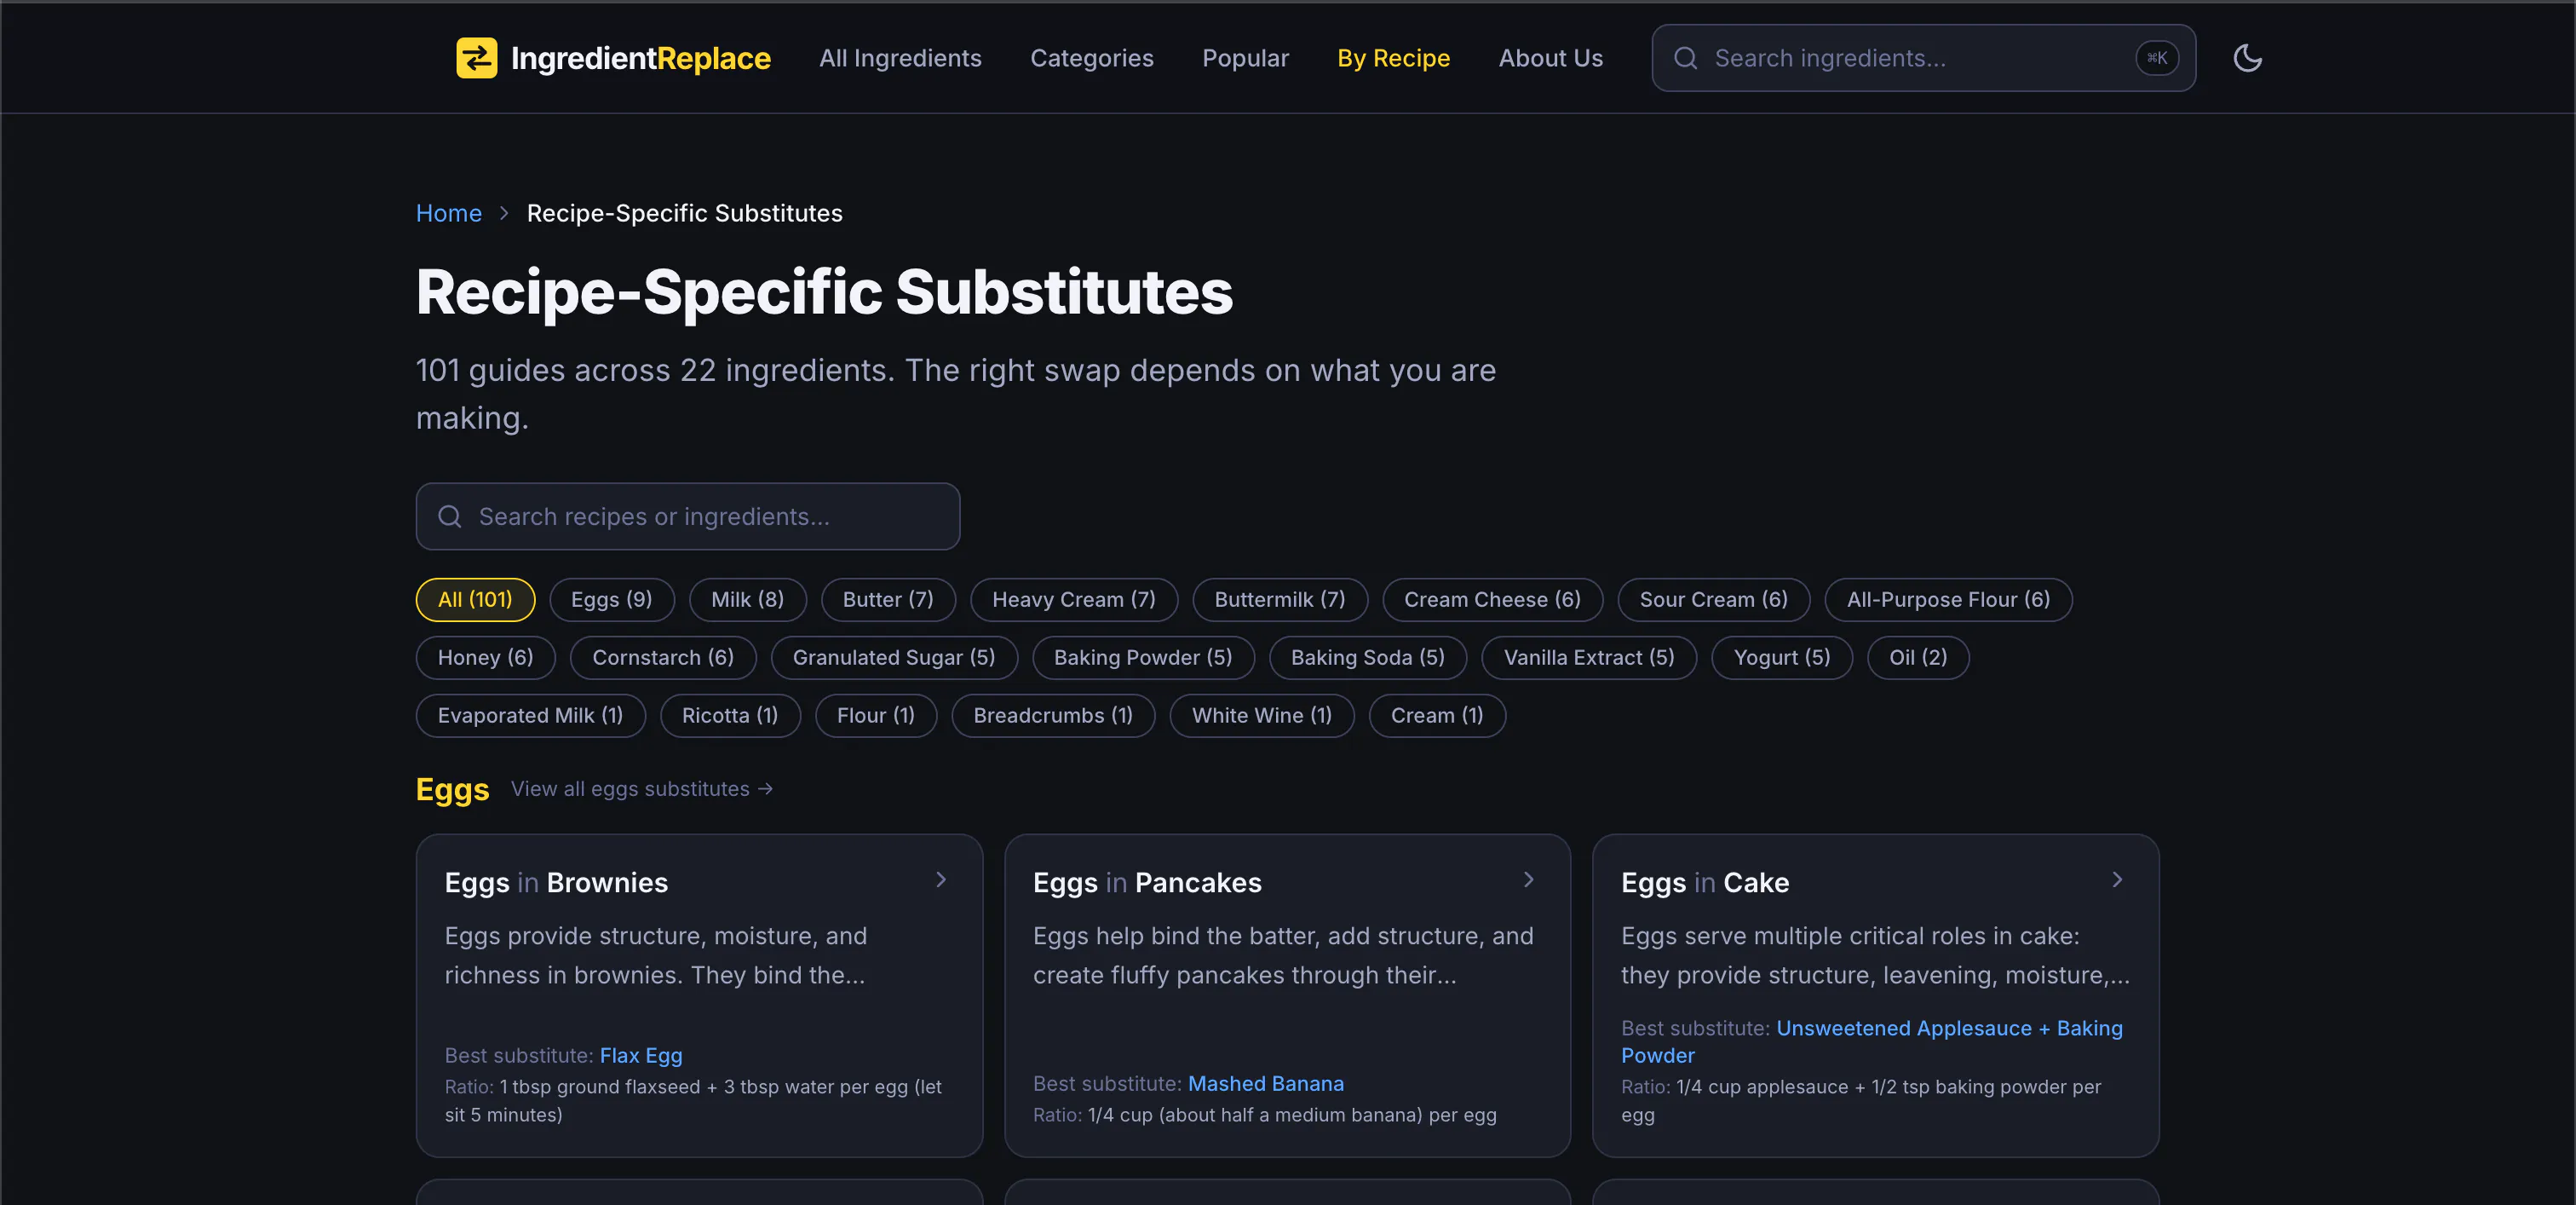This screenshot has width=2576, height=1205.
Task: Click the IngredientReplace swap logo icon
Action: coord(476,58)
